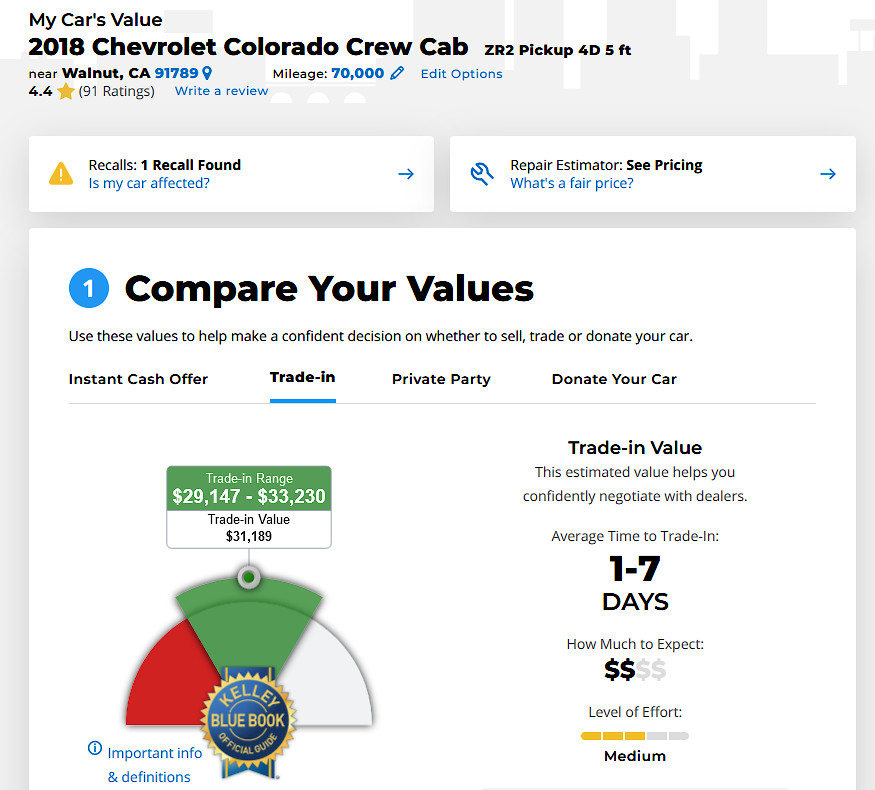
Task: Click the pencil icon next to mileage
Action: 397,73
